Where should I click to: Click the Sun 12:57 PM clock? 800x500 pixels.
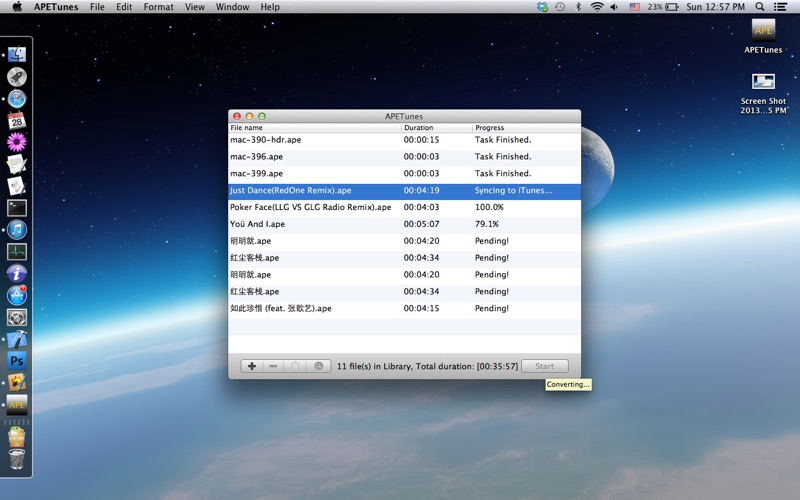click(x=715, y=7)
